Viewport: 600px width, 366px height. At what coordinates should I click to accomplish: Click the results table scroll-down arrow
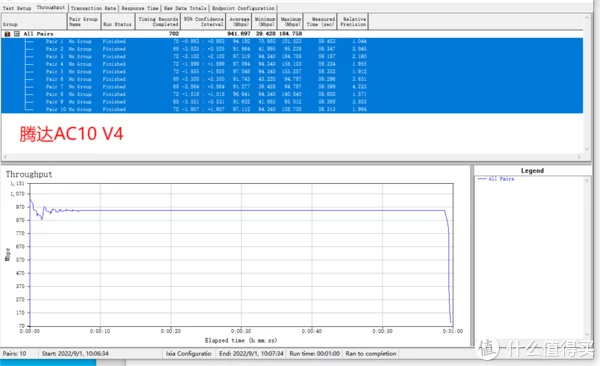click(587, 150)
